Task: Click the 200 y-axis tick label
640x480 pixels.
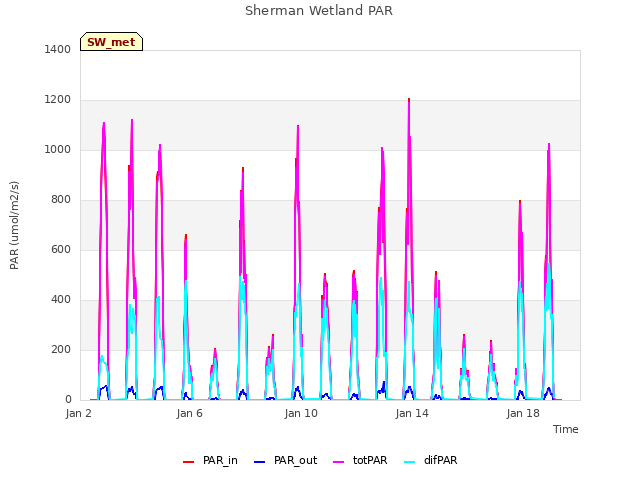Action: (61, 349)
